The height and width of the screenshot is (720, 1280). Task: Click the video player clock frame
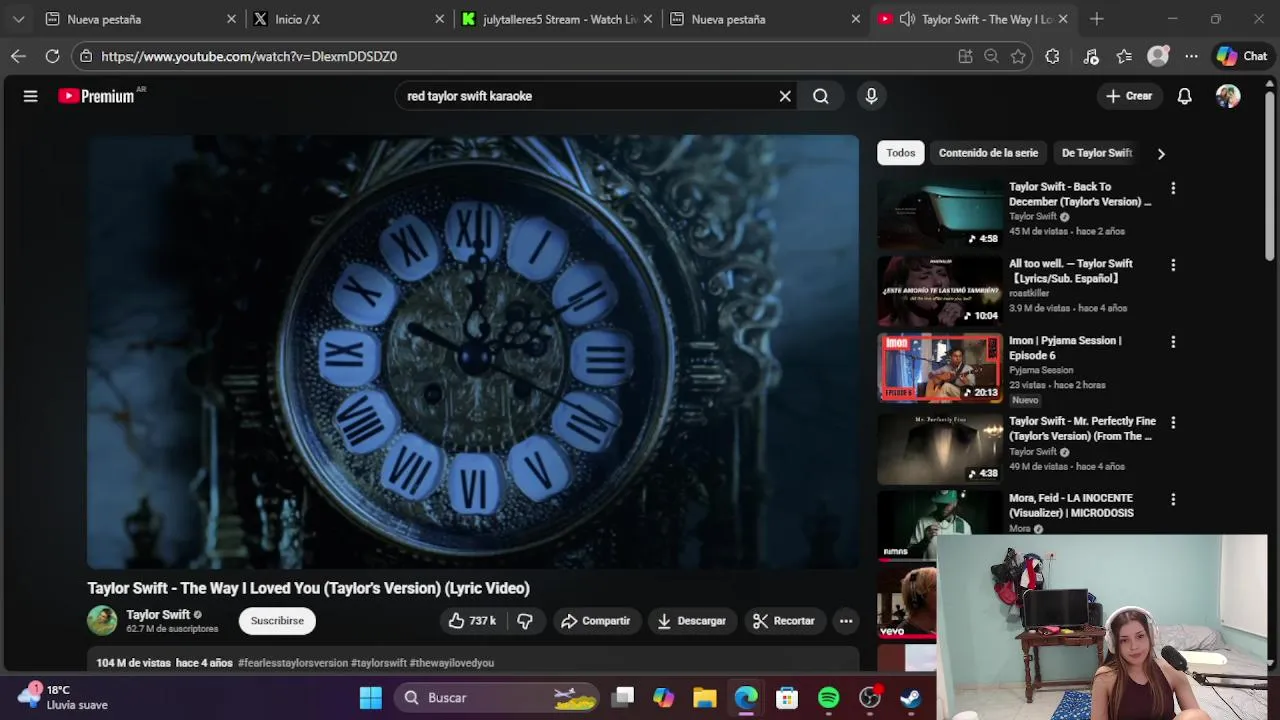pos(473,352)
